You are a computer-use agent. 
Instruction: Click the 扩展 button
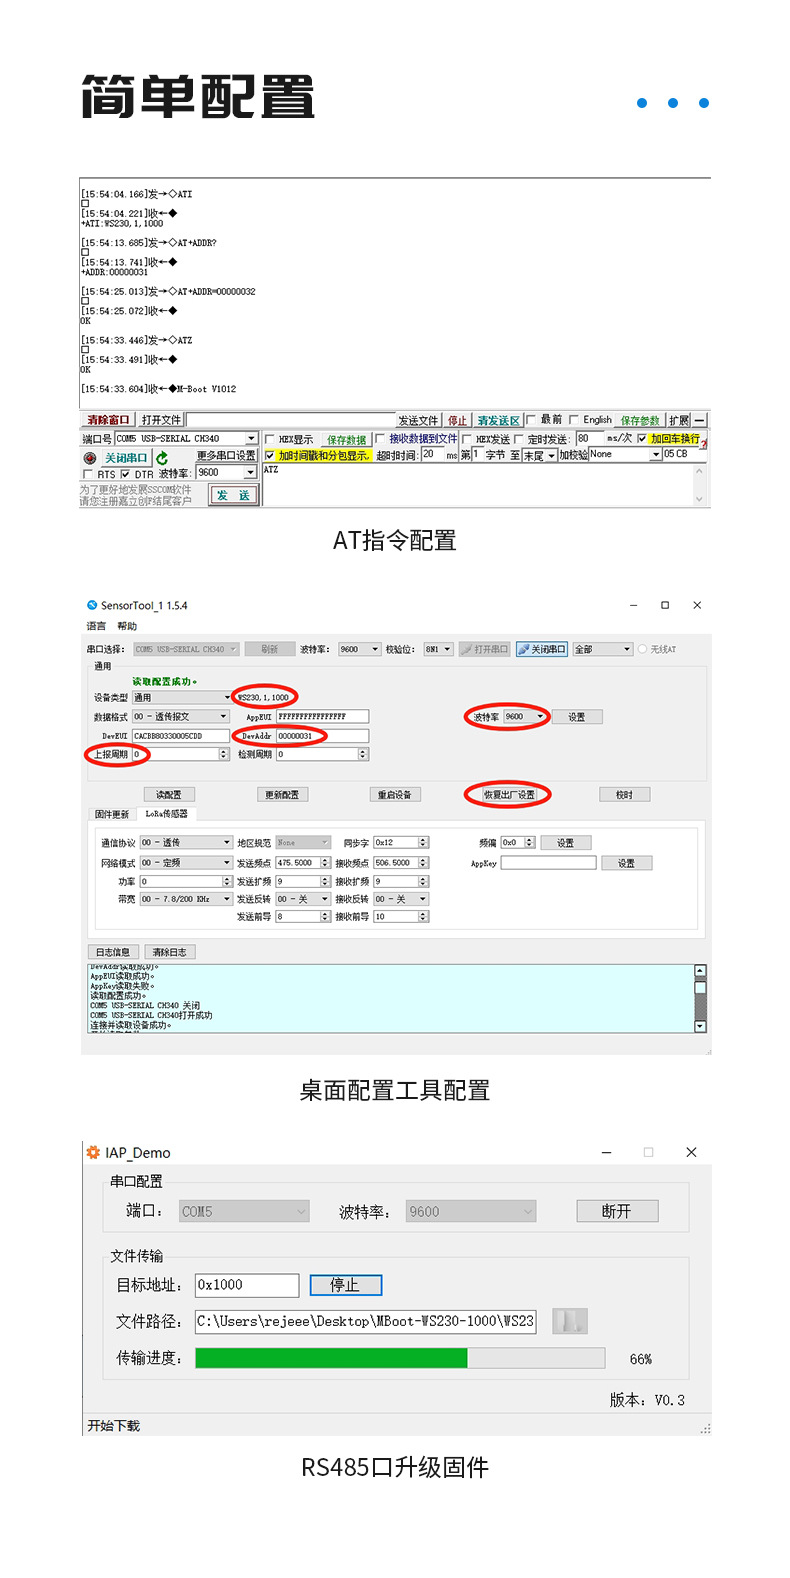pyautogui.click(x=679, y=420)
